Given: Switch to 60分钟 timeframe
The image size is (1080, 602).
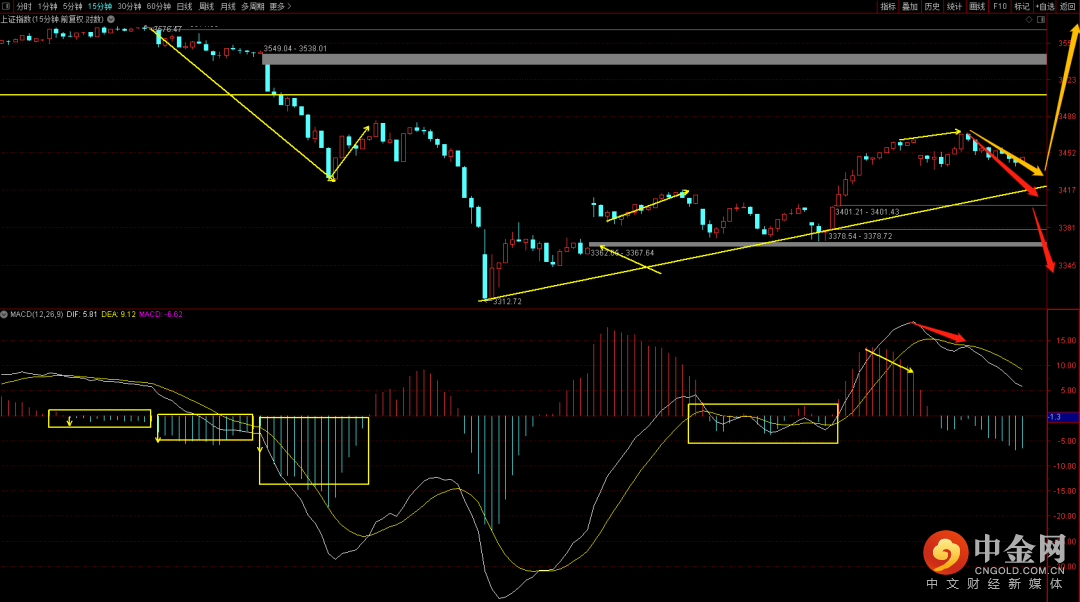Looking at the screenshot, I should tap(158, 6).
